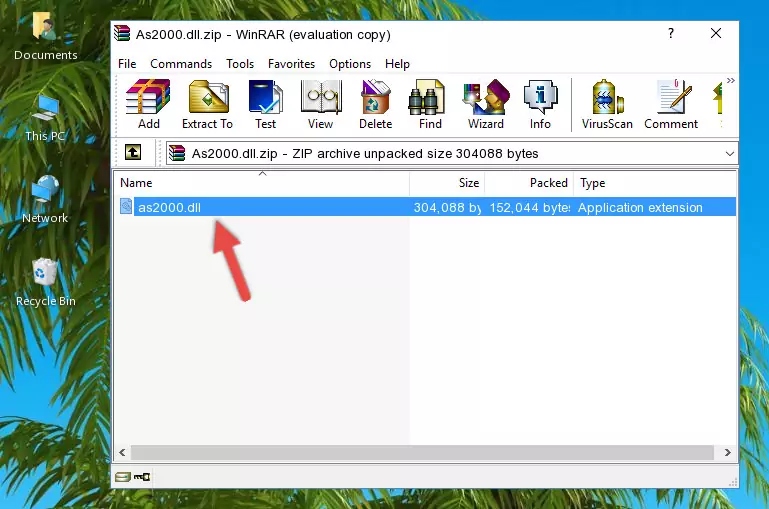
Task: Select the Recycle Bin desktop icon
Action: [46, 282]
